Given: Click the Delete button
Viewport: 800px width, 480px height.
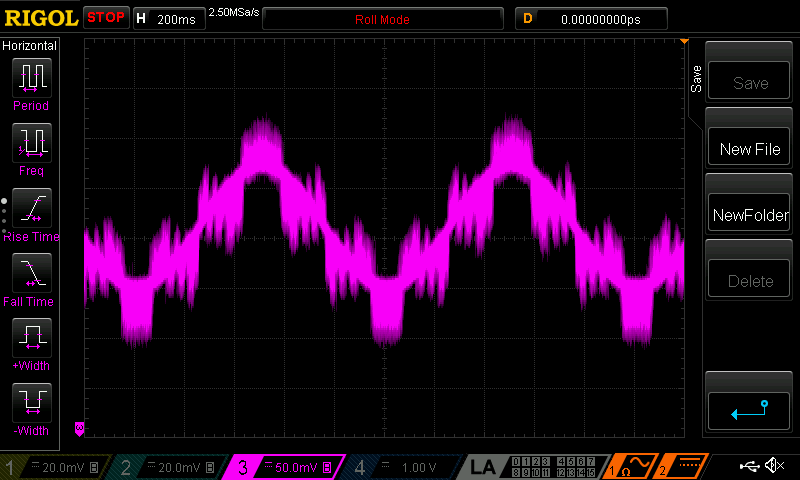Looking at the screenshot, I should point(749,280).
